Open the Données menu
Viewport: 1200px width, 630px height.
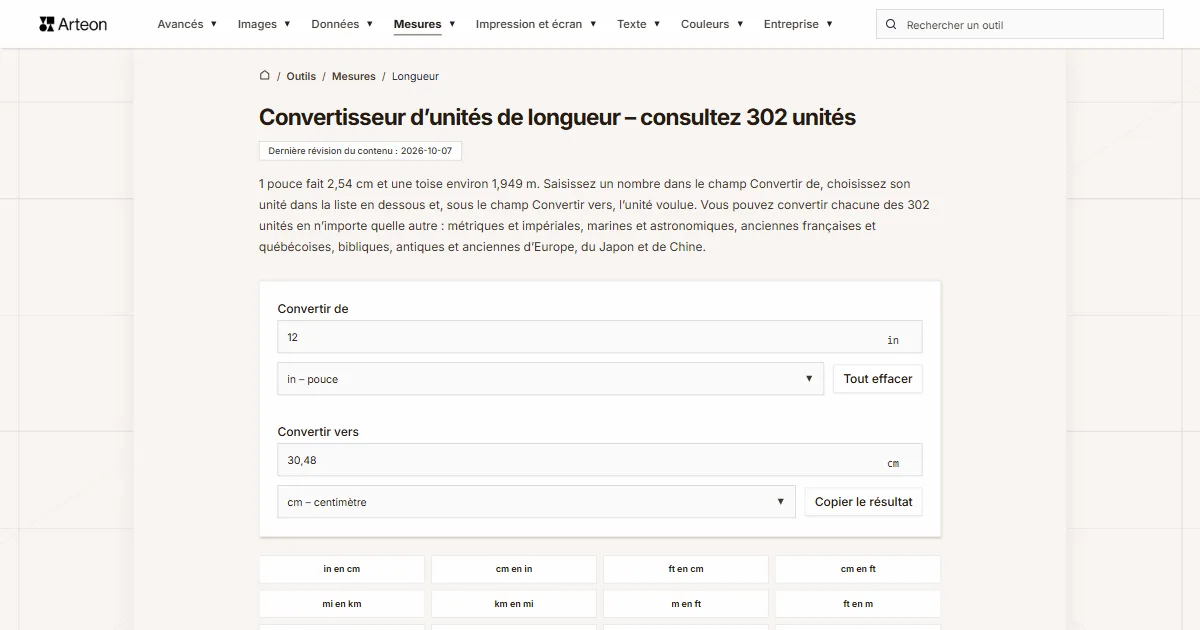(x=342, y=24)
